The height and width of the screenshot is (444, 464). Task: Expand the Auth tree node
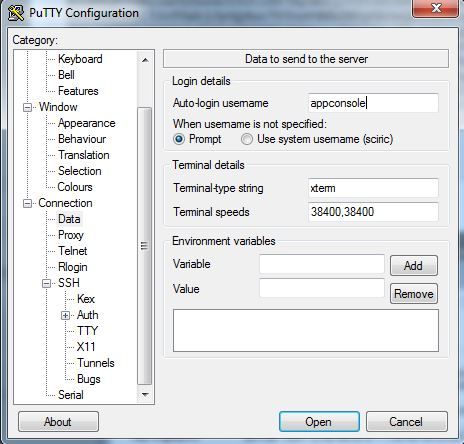click(66, 315)
